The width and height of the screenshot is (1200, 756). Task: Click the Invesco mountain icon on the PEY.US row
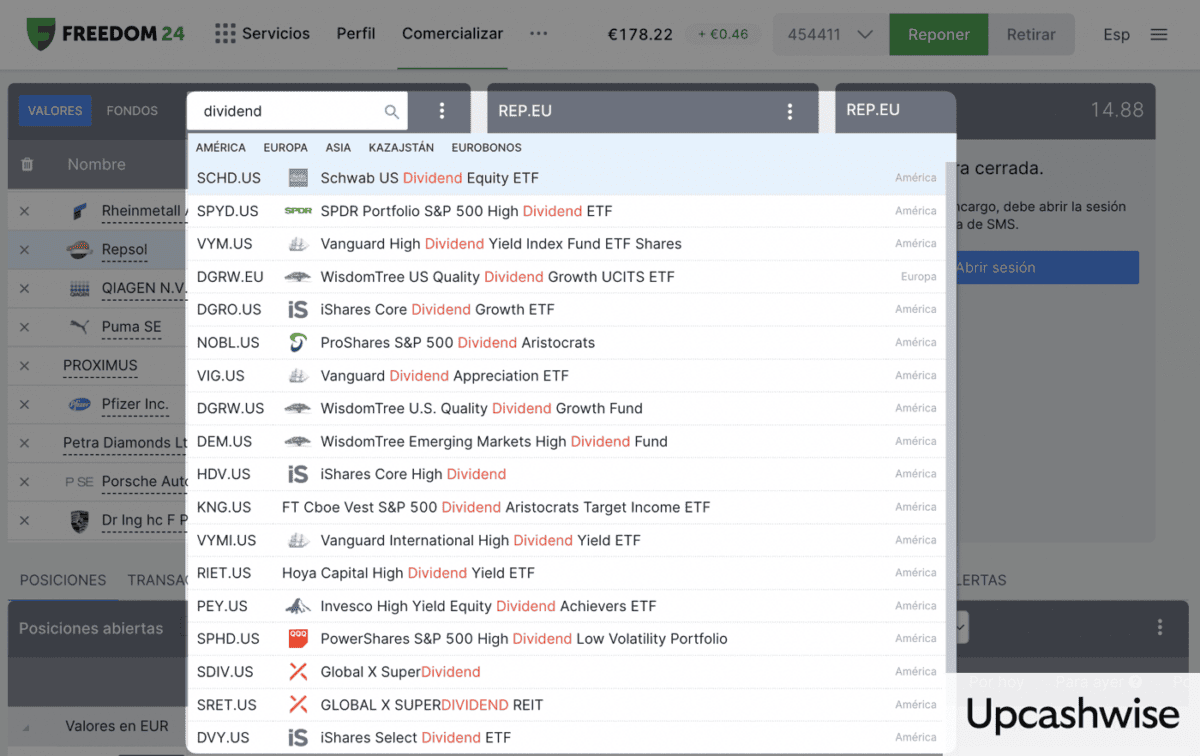coord(298,606)
